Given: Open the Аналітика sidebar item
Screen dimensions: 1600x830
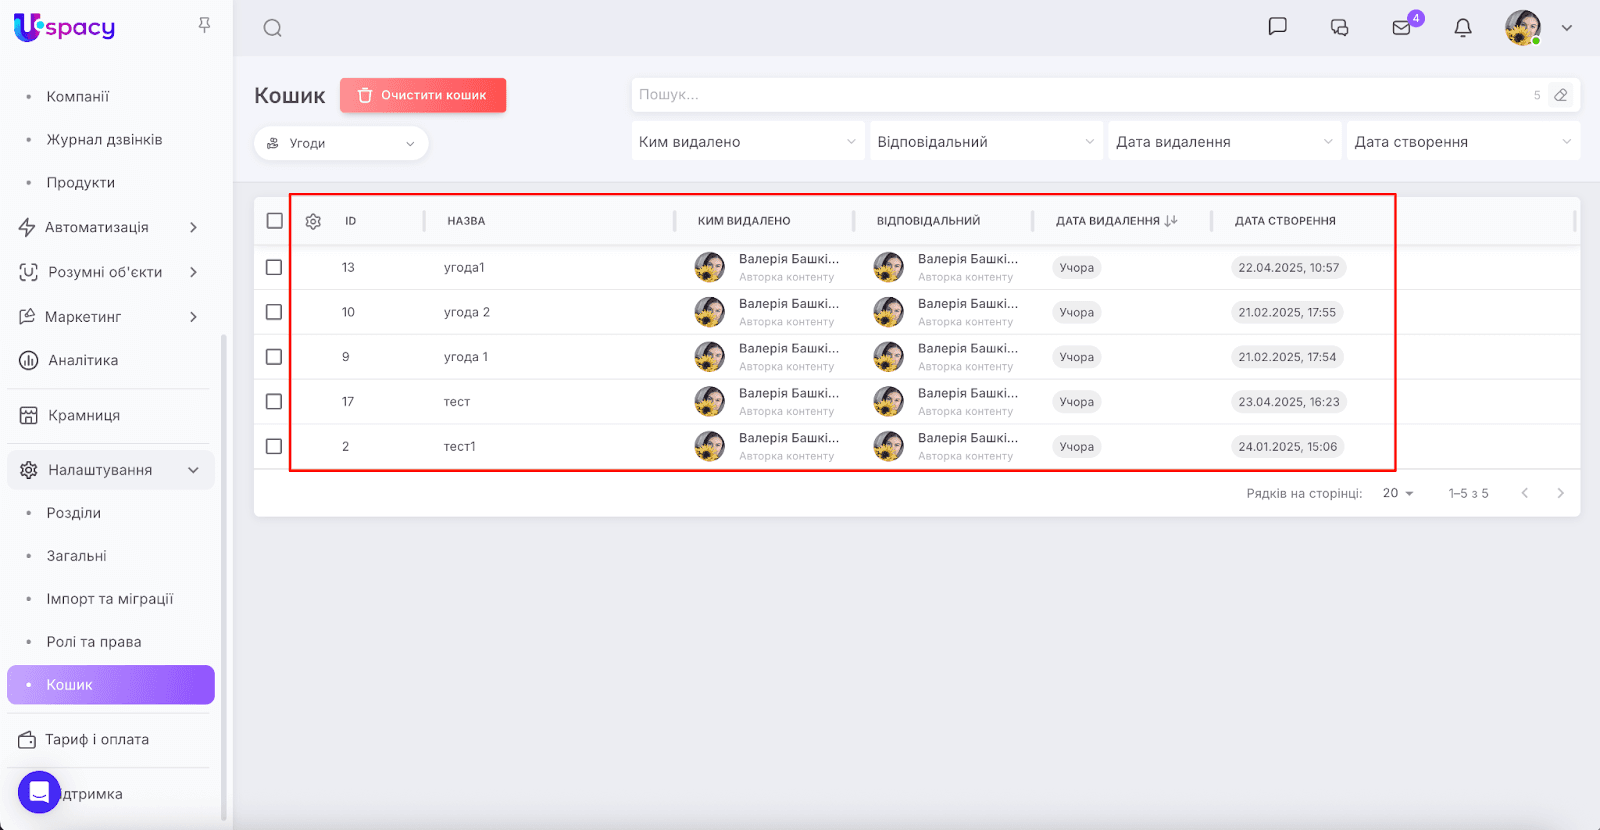Looking at the screenshot, I should pos(83,360).
